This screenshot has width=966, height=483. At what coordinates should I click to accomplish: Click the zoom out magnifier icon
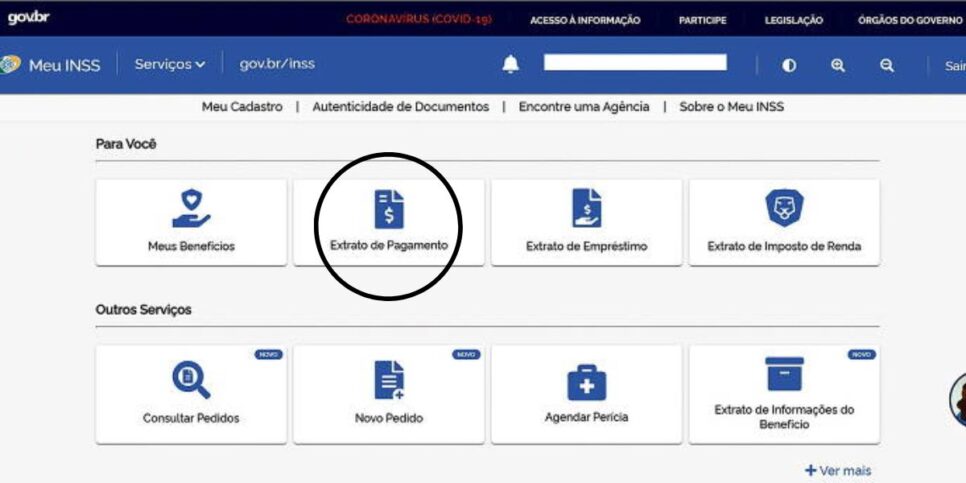887,65
